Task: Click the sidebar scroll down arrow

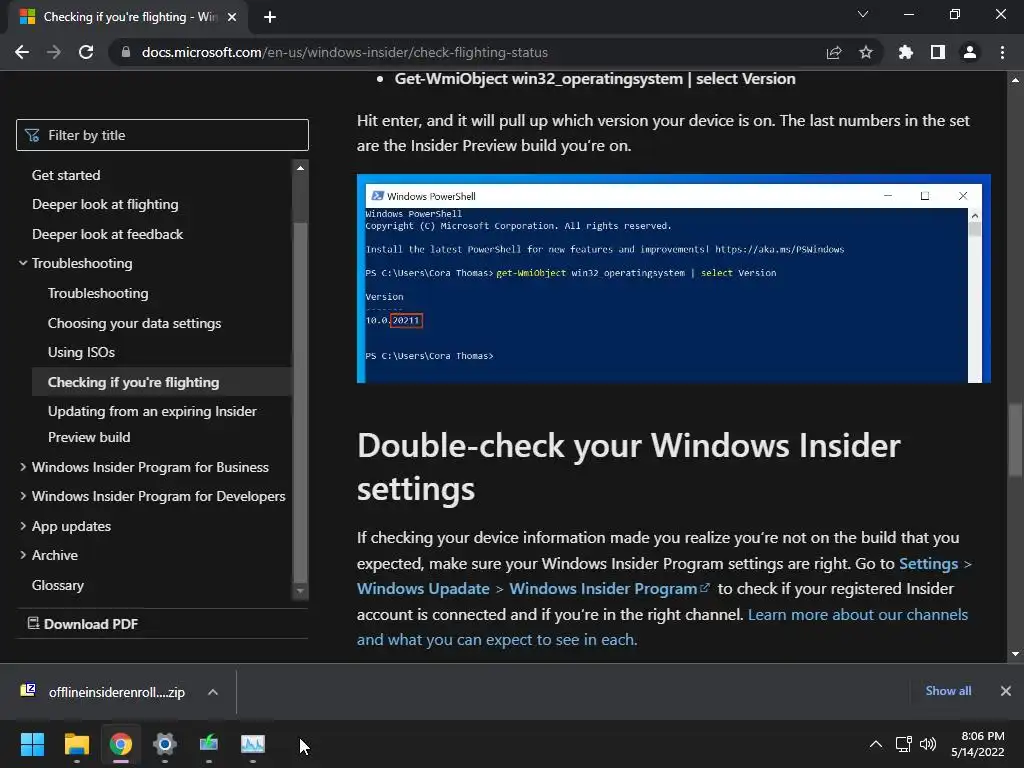Action: click(x=300, y=591)
